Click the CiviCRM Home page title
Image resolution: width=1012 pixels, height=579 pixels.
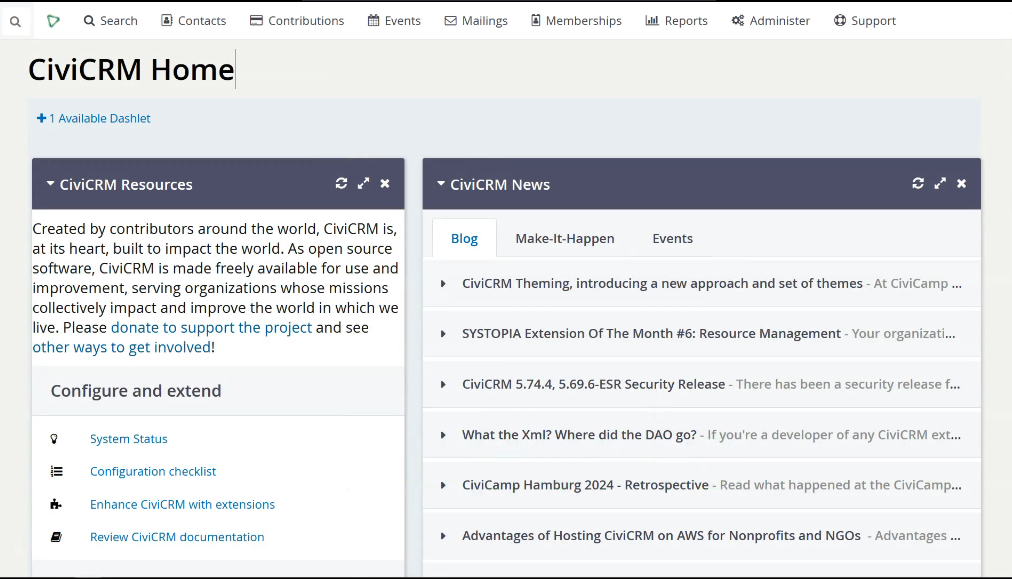pyautogui.click(x=131, y=69)
